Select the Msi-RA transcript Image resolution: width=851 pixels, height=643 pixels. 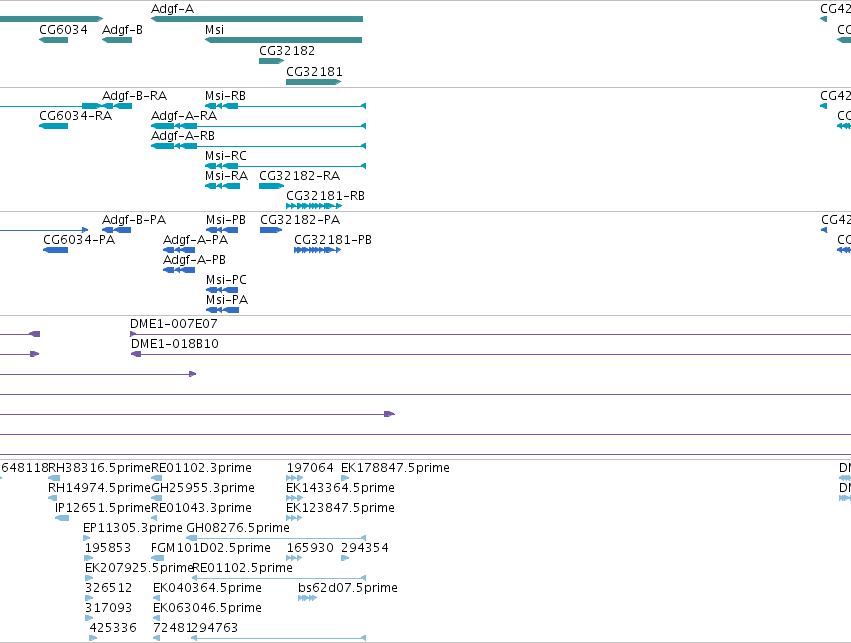pos(223,187)
